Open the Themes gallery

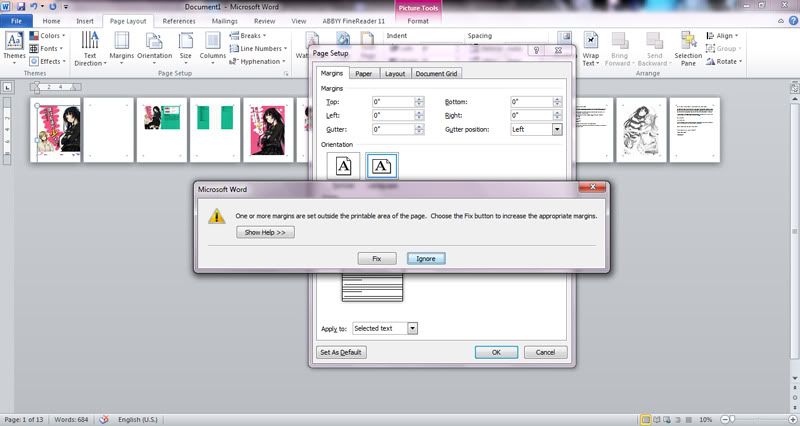point(14,47)
